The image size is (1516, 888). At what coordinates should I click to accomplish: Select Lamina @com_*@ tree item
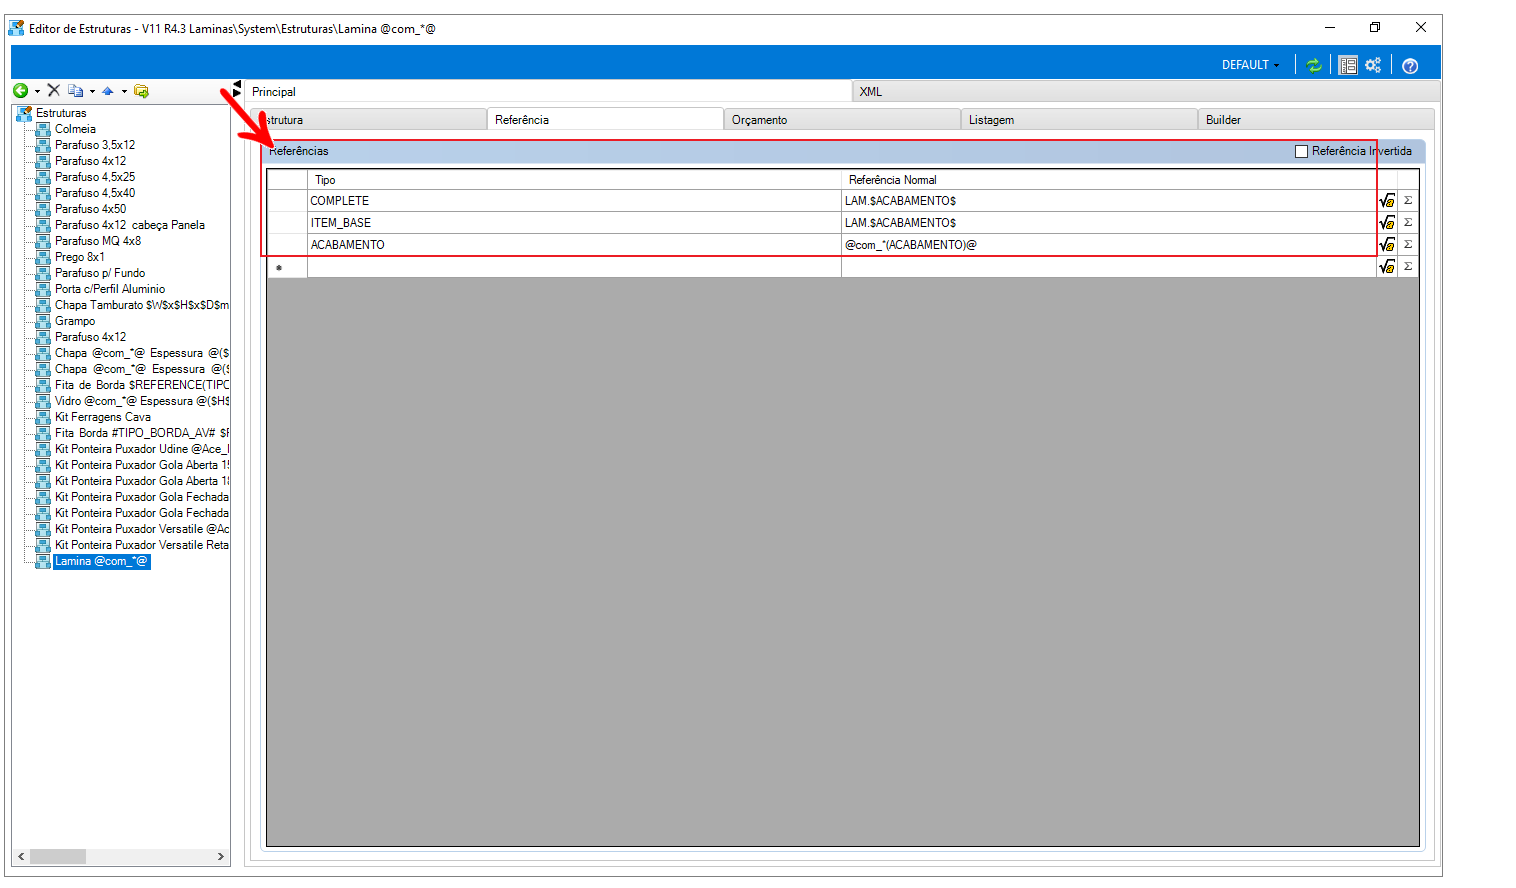pos(101,561)
